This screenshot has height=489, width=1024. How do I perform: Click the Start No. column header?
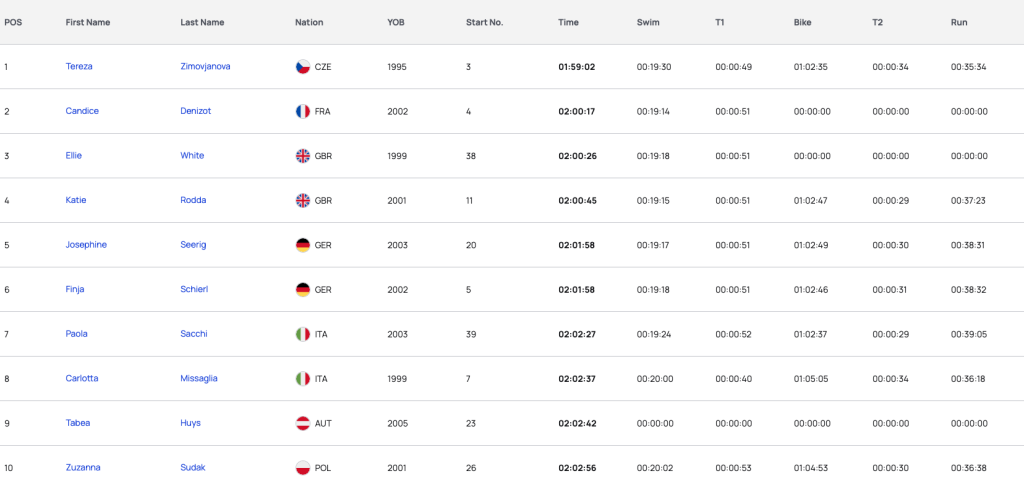[485, 22]
